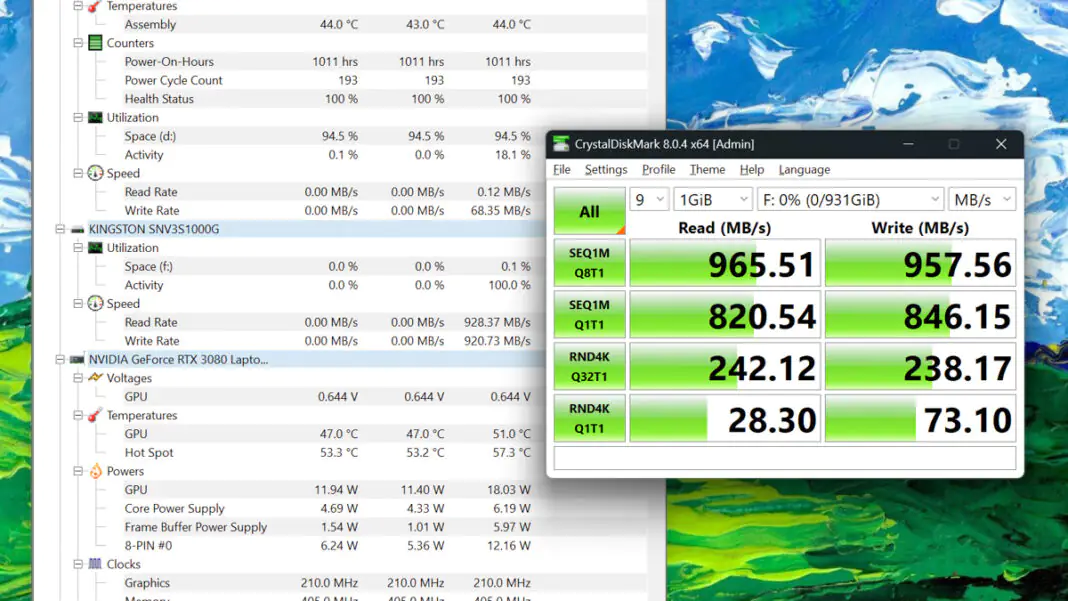
Task: Open the test count dropdown showing 9
Action: click(x=648, y=200)
